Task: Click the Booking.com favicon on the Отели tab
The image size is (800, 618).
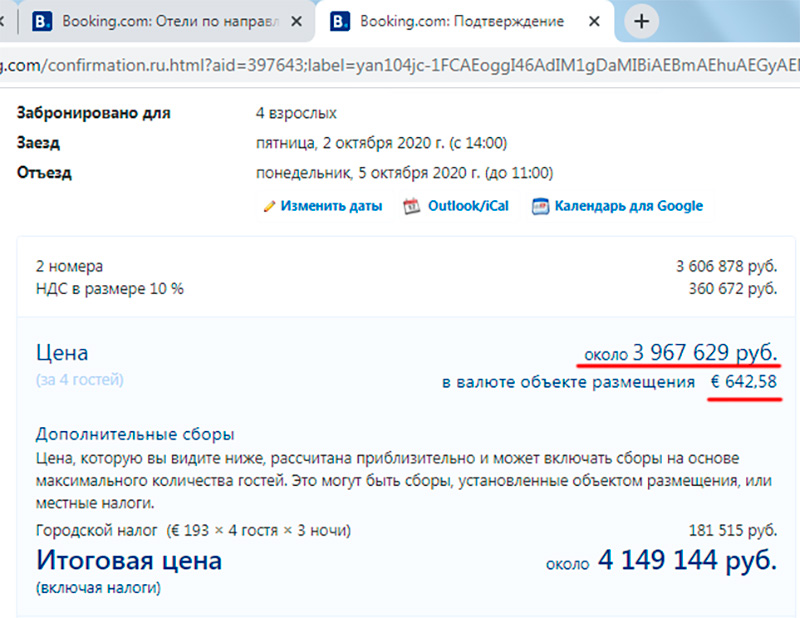Action: click(x=43, y=21)
